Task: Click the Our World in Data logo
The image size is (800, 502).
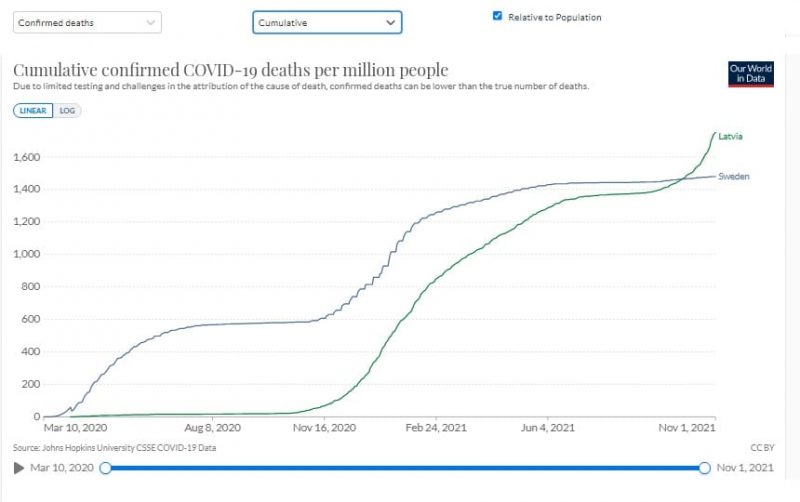Action: tap(751, 73)
